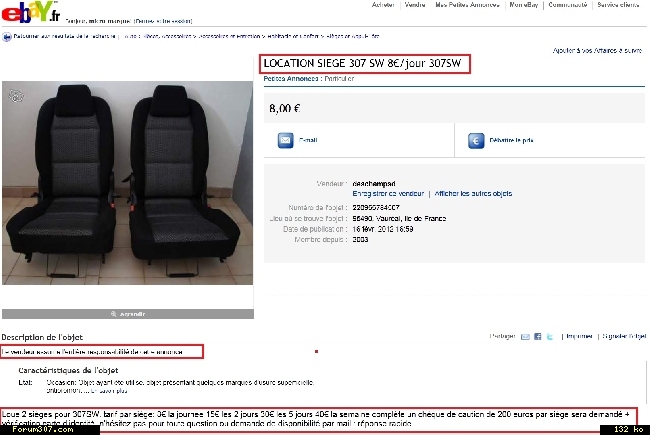Open Service clients
Viewport: 650px width, 435px height.
[x=618, y=5]
